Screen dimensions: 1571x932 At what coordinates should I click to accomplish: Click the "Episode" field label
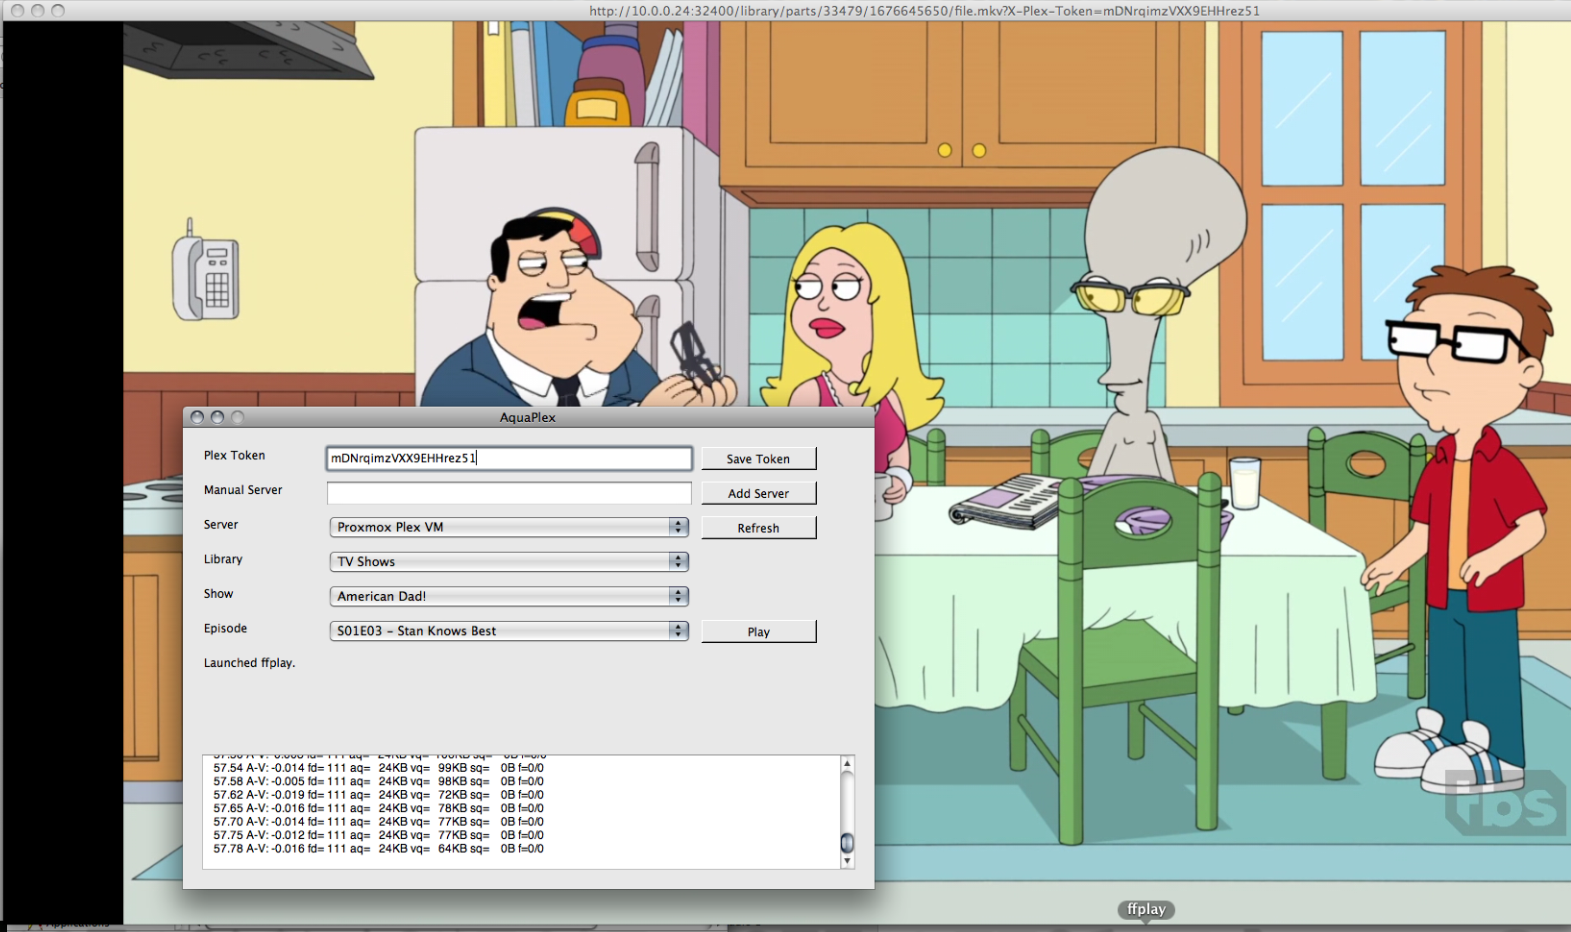pos(225,629)
